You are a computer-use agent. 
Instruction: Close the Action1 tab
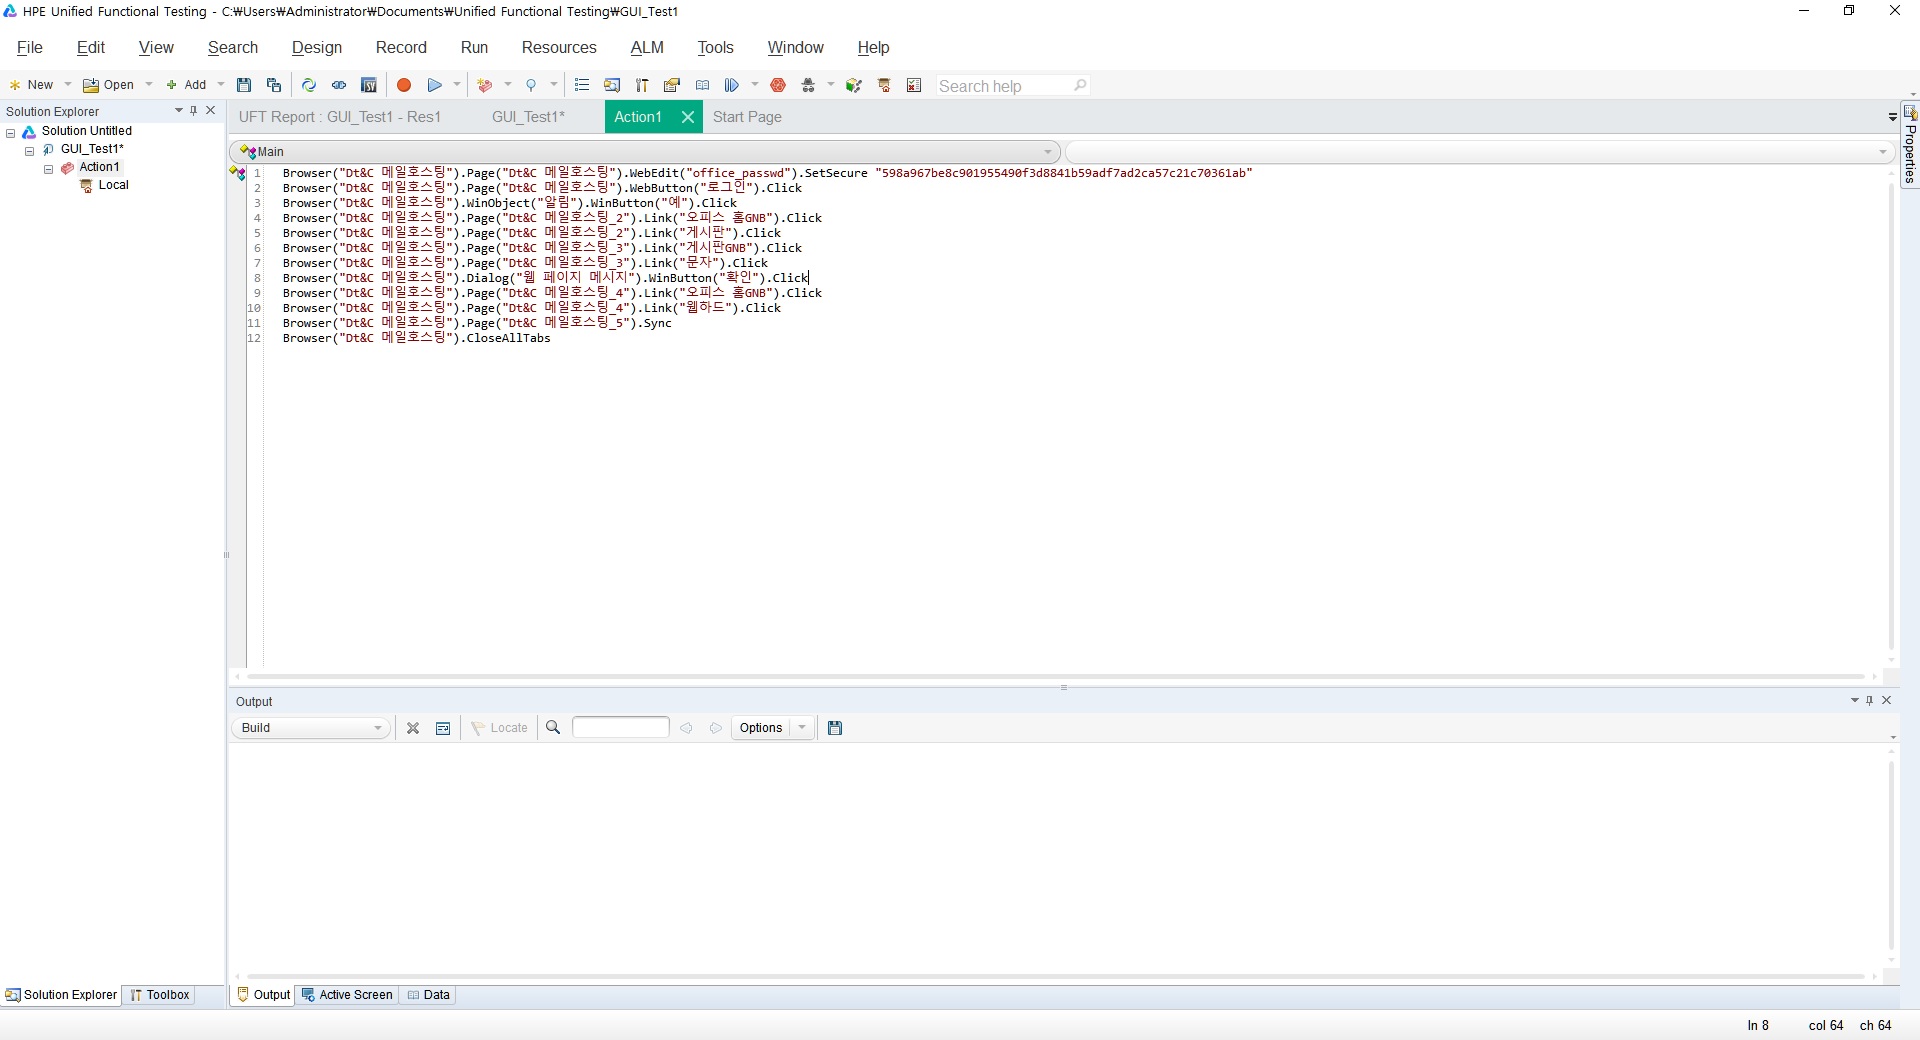(688, 117)
